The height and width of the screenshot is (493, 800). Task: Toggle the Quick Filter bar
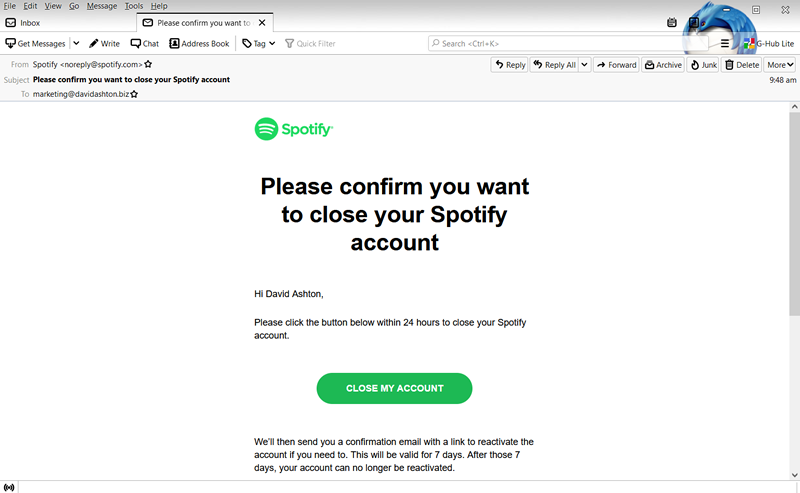click(x=310, y=43)
